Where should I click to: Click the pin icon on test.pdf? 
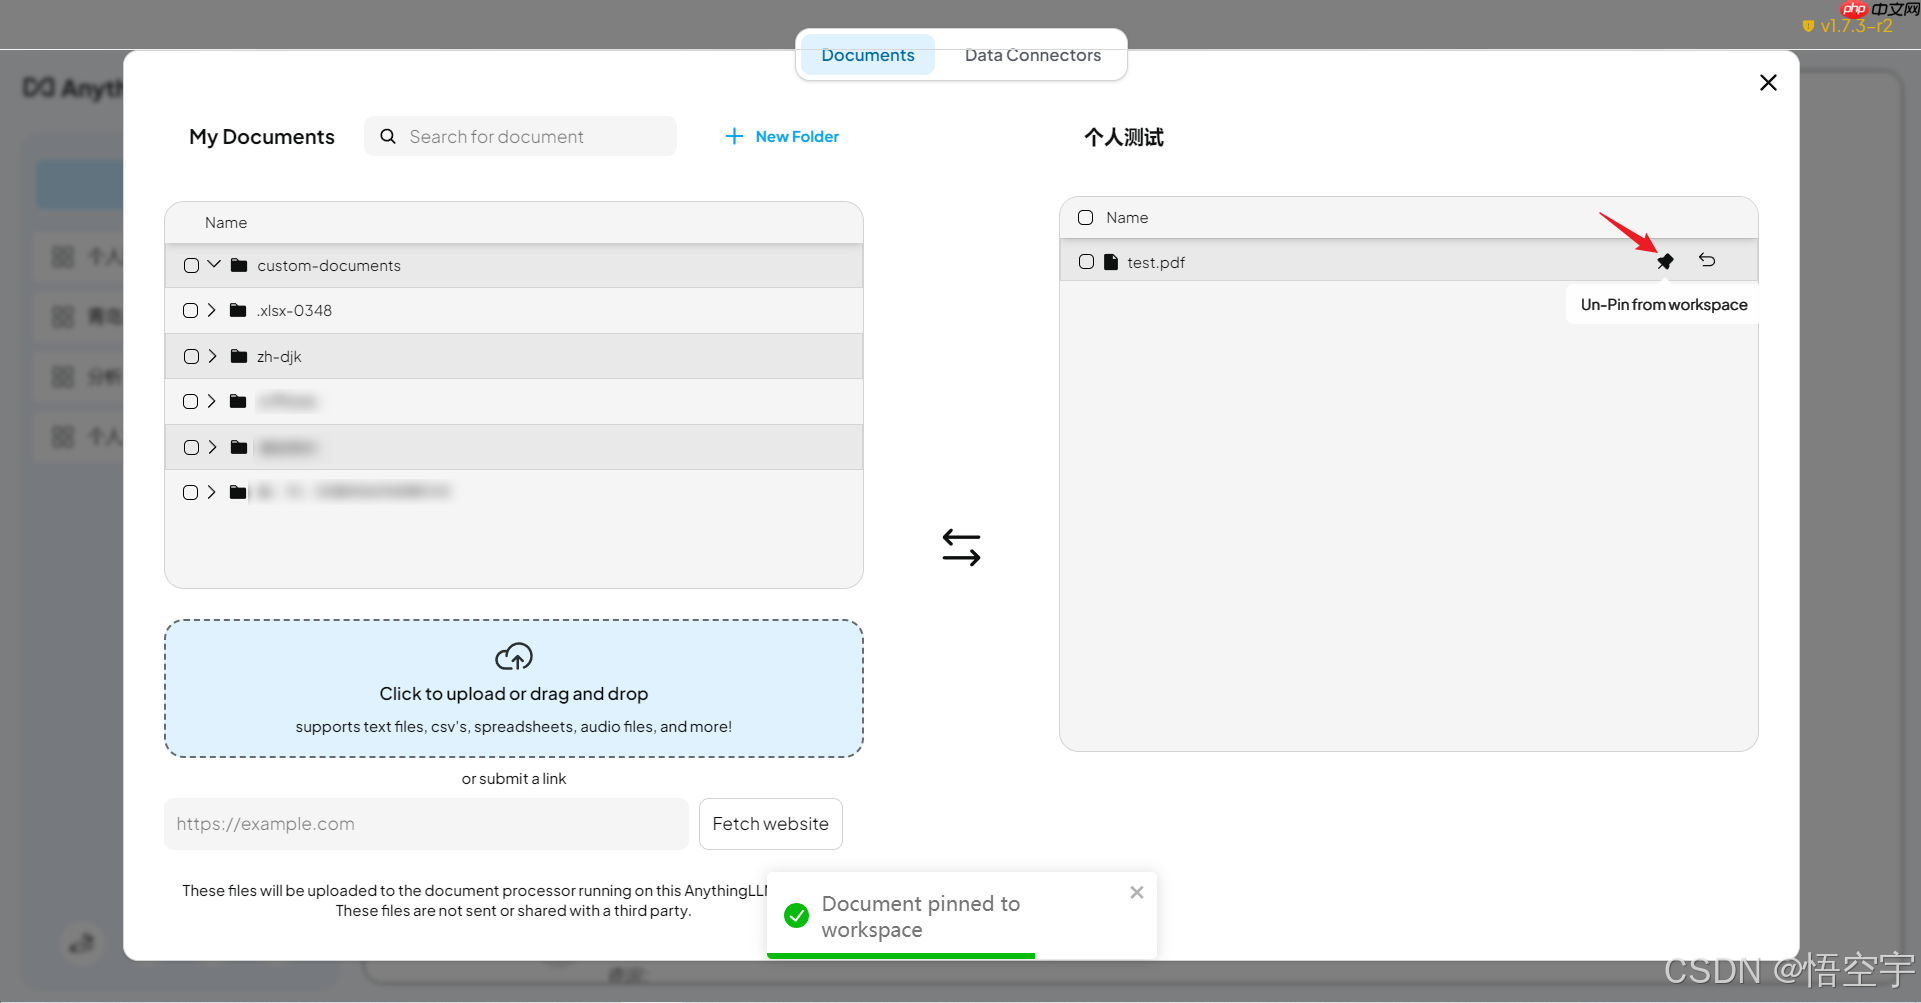(x=1665, y=261)
